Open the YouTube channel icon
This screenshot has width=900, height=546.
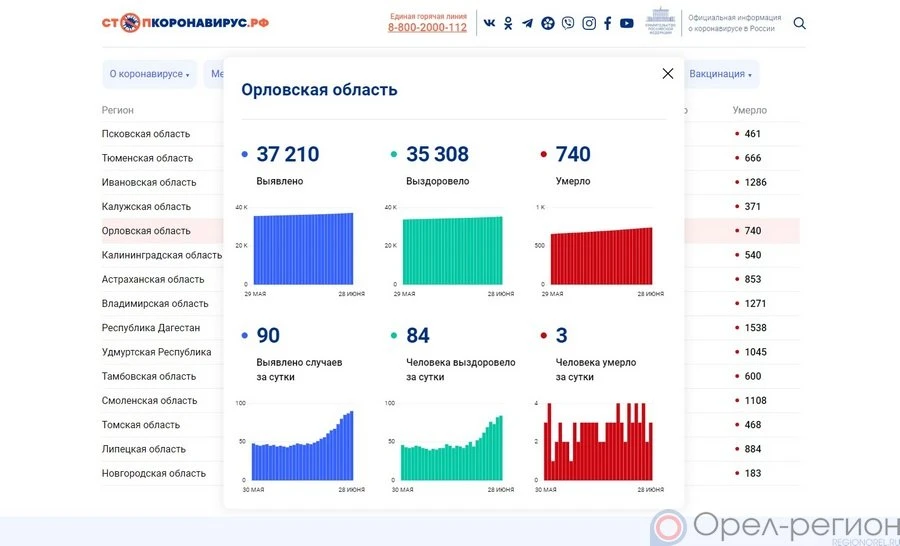pyautogui.click(x=626, y=23)
